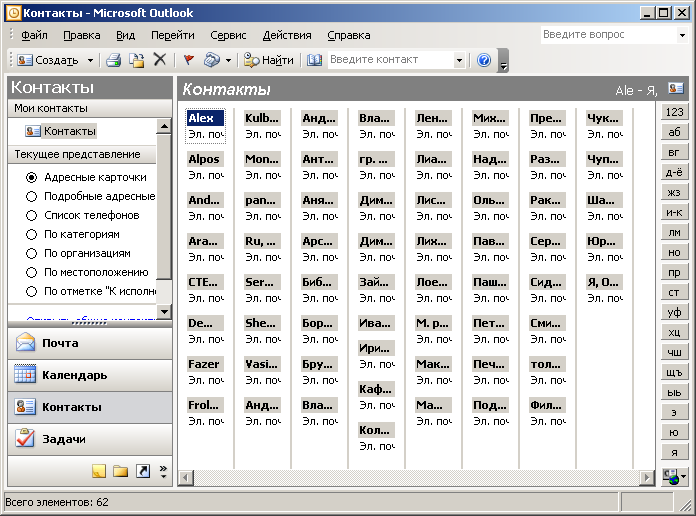Select the Контакты folder in Мои контакты
This screenshot has height=516, width=696.
click(x=60, y=131)
